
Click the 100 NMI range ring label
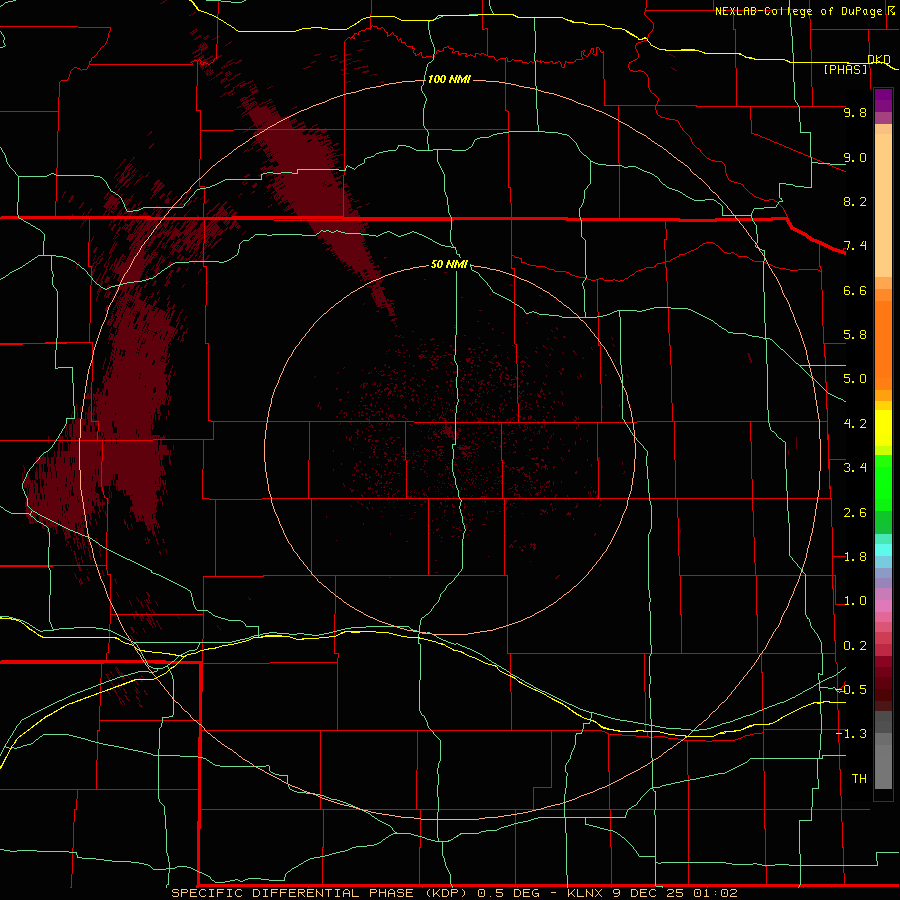tap(449, 79)
